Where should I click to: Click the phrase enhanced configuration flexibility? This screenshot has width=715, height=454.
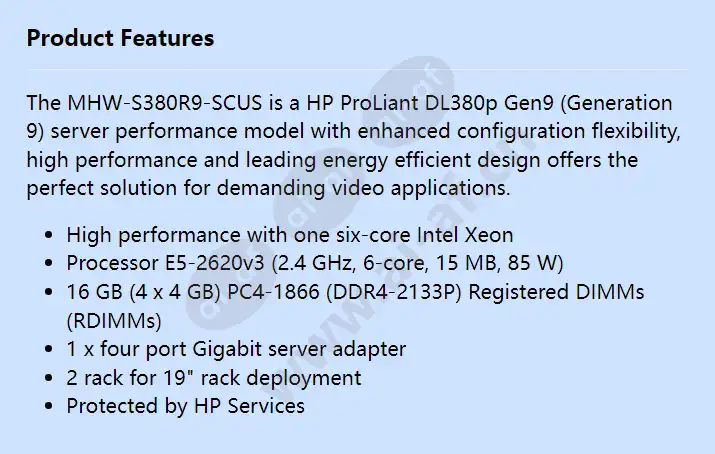[519, 131]
